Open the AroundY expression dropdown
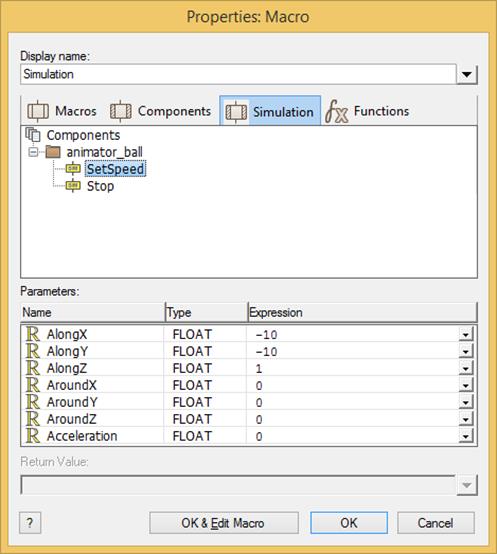 click(466, 402)
